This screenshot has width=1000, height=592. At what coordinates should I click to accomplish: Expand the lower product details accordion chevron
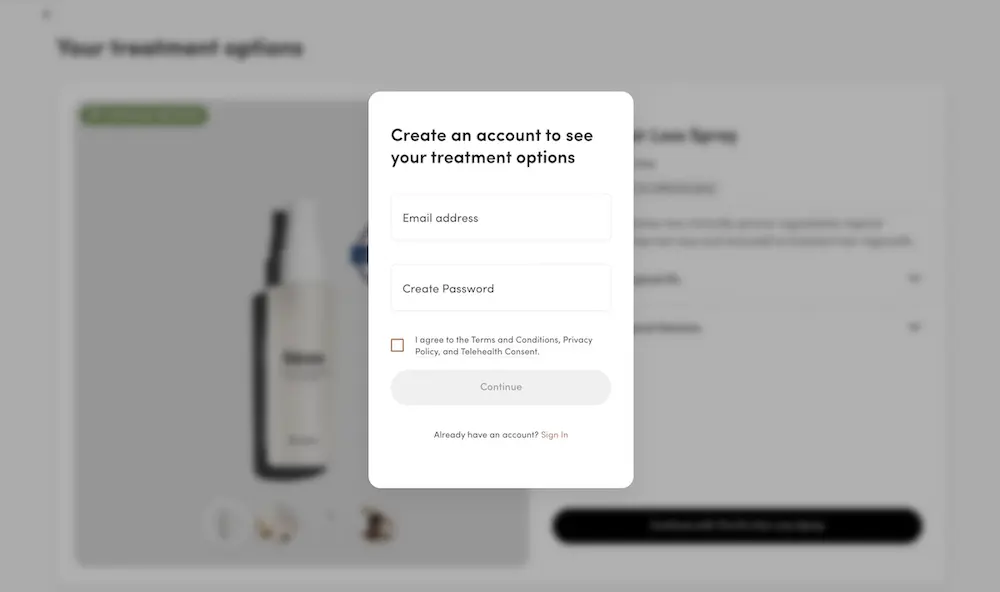click(914, 327)
